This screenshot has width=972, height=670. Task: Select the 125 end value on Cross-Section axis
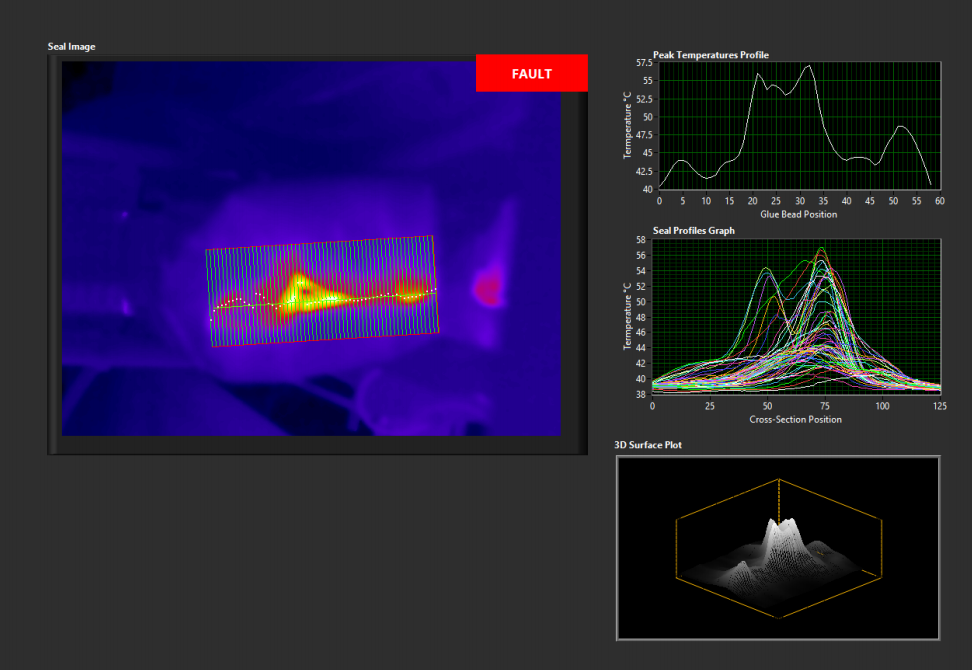[x=939, y=406]
